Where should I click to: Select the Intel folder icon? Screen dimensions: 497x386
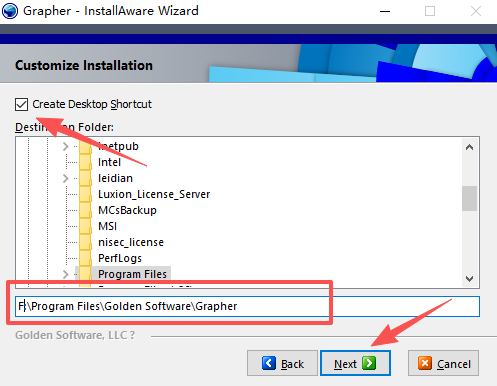(86, 162)
